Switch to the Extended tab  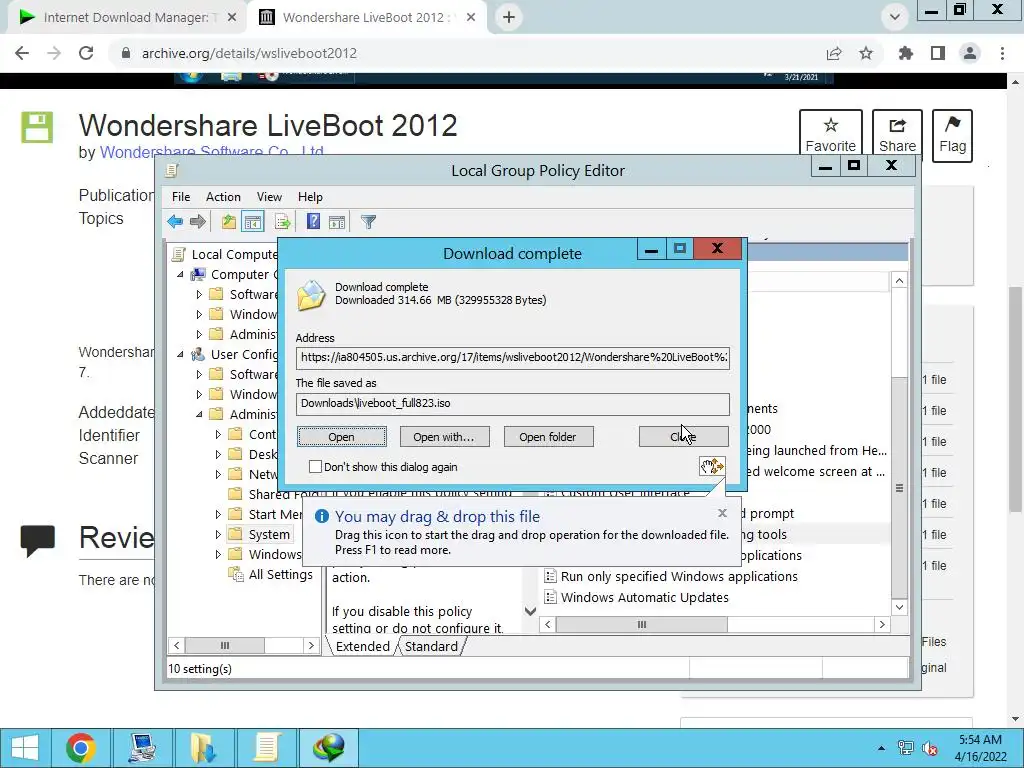362,646
